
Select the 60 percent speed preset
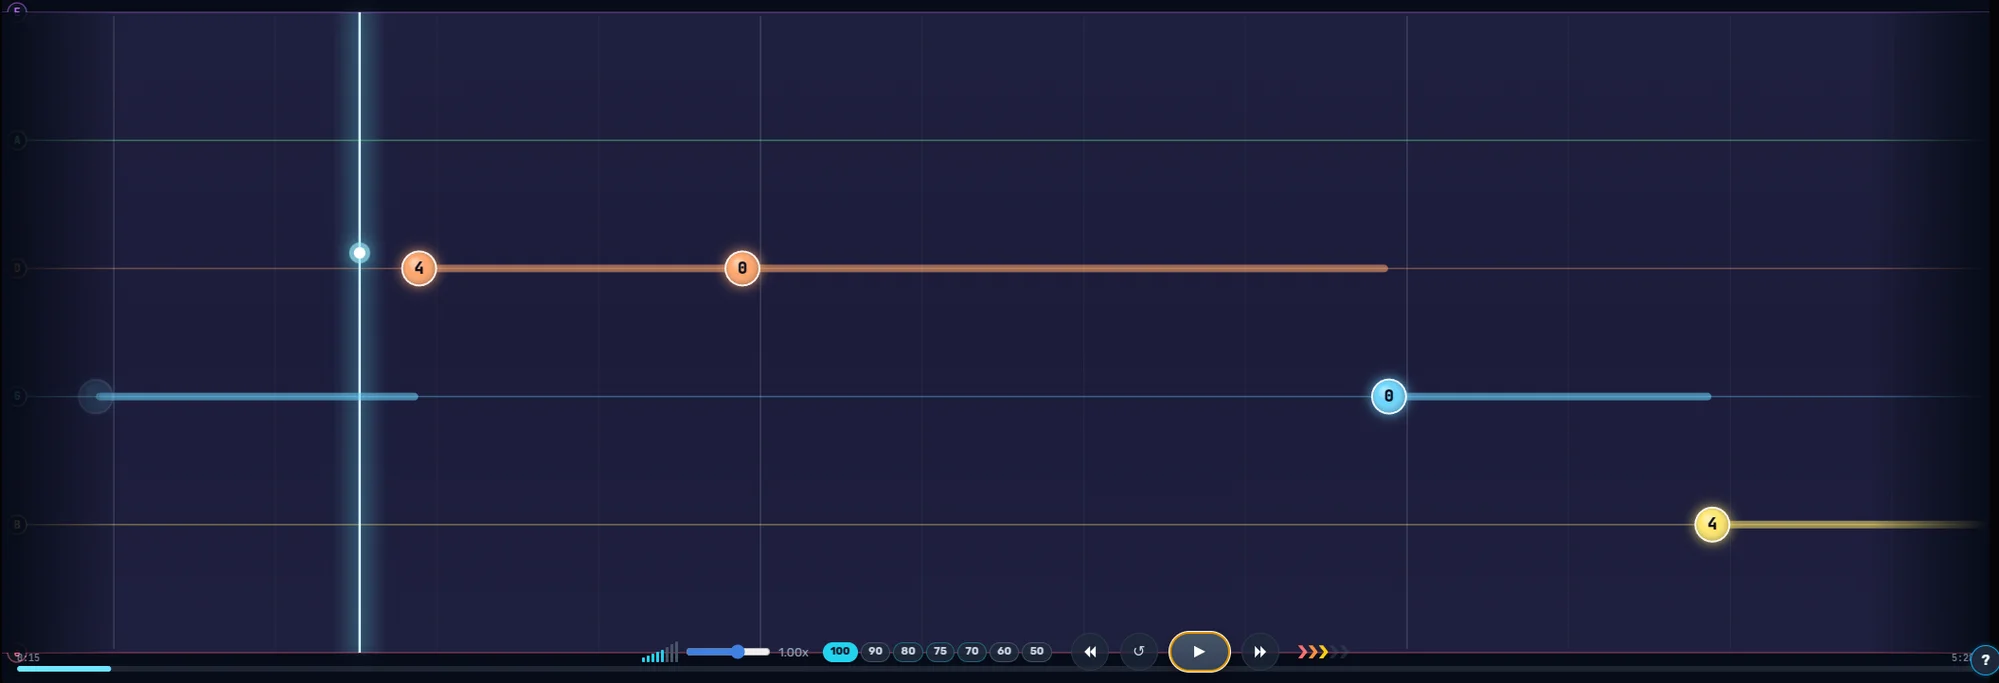click(1004, 651)
